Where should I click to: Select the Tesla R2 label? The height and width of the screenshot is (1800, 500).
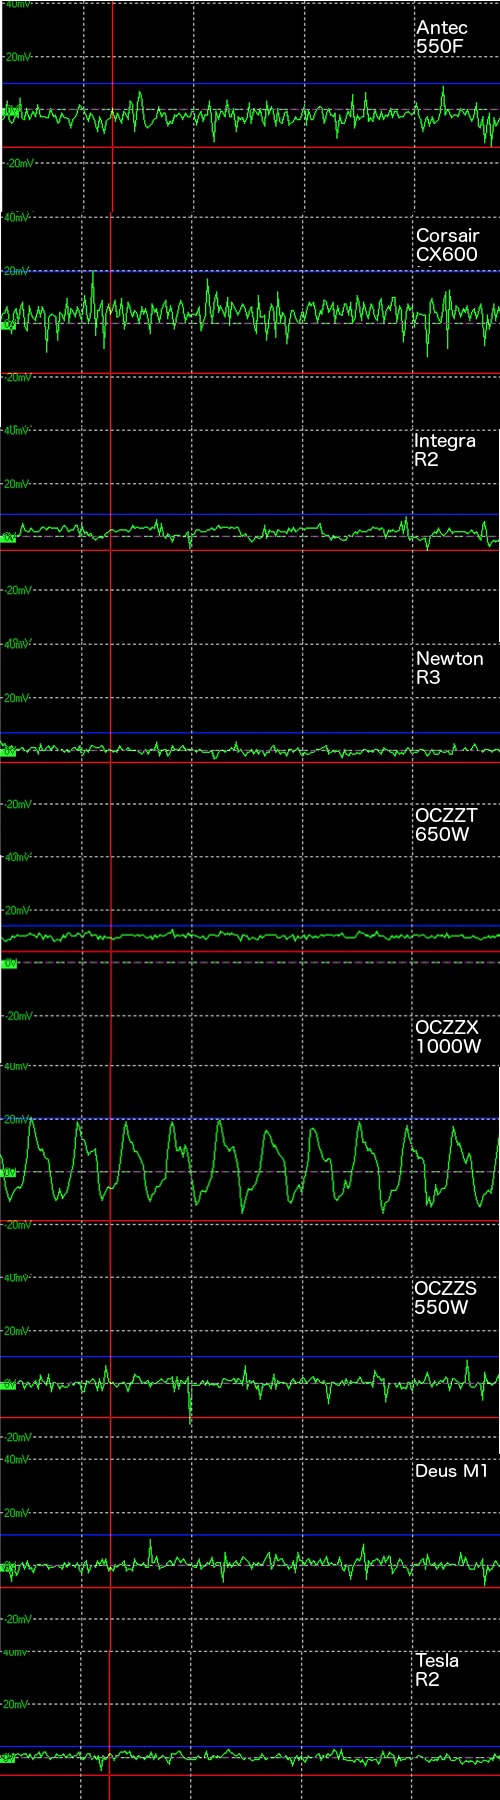[437, 1670]
